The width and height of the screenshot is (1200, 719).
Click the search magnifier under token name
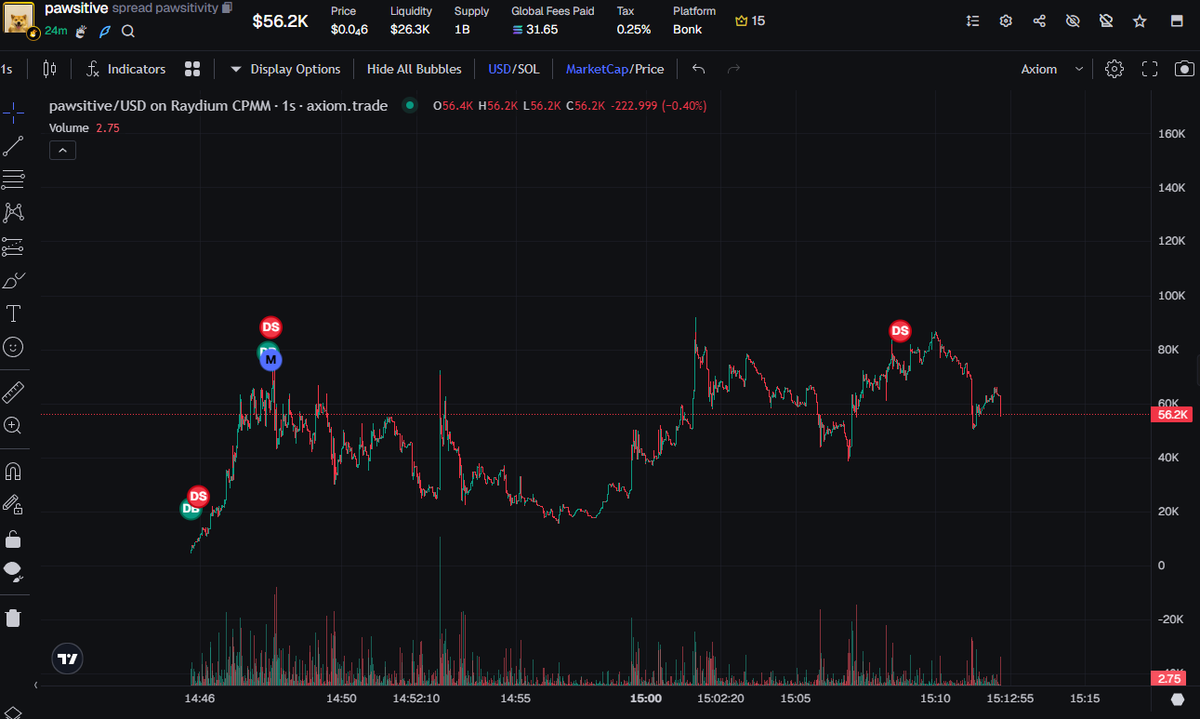point(128,31)
